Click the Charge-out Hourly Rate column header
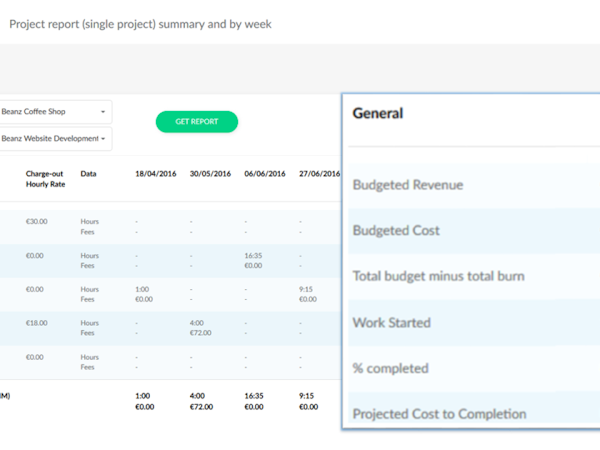 [x=45, y=179]
